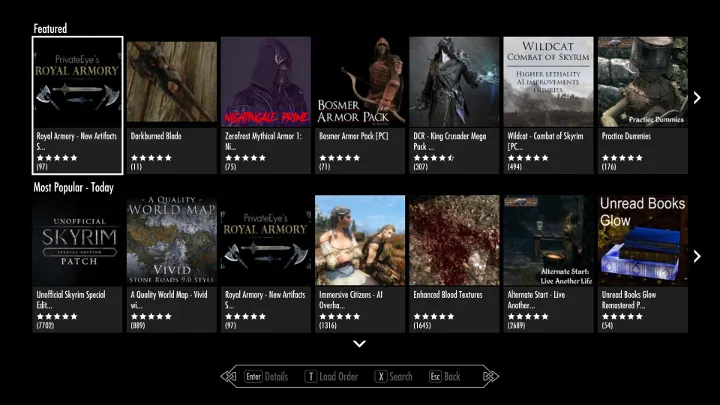The width and height of the screenshot is (720, 405).
Task: Advance Most Popular row with right arrow
Action: click(697, 256)
